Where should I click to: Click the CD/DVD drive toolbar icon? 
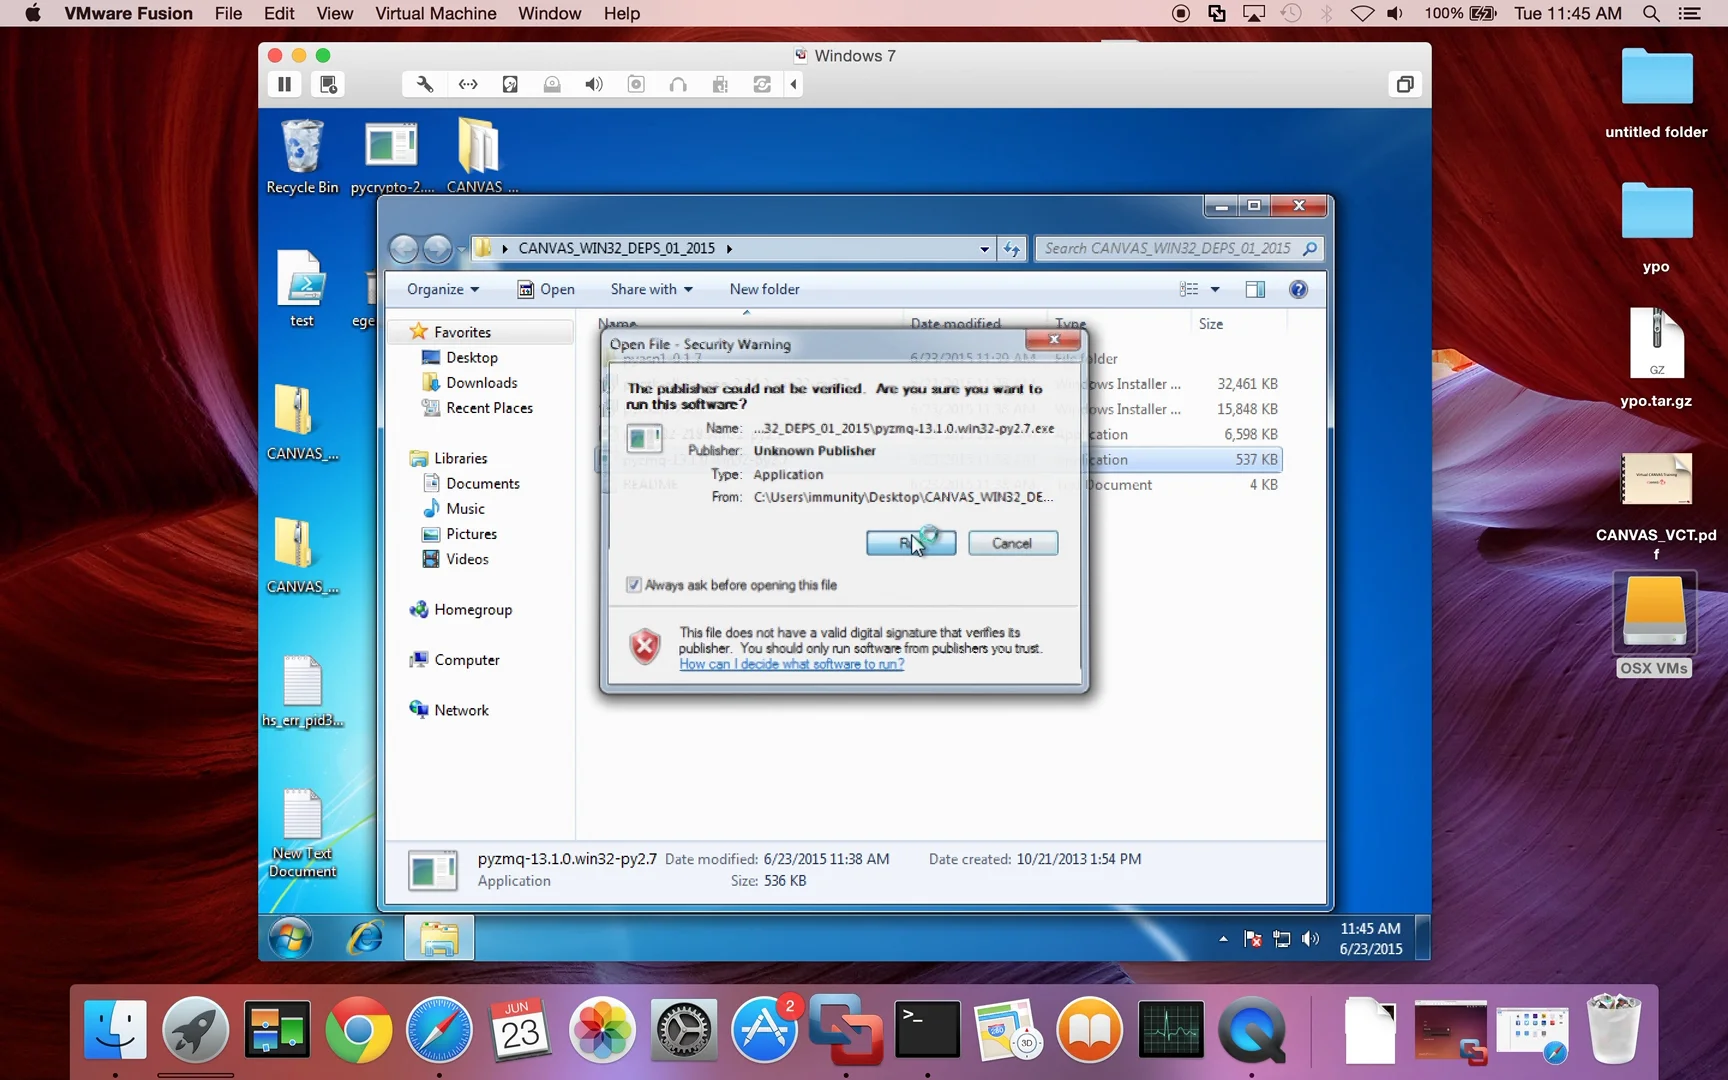(552, 84)
